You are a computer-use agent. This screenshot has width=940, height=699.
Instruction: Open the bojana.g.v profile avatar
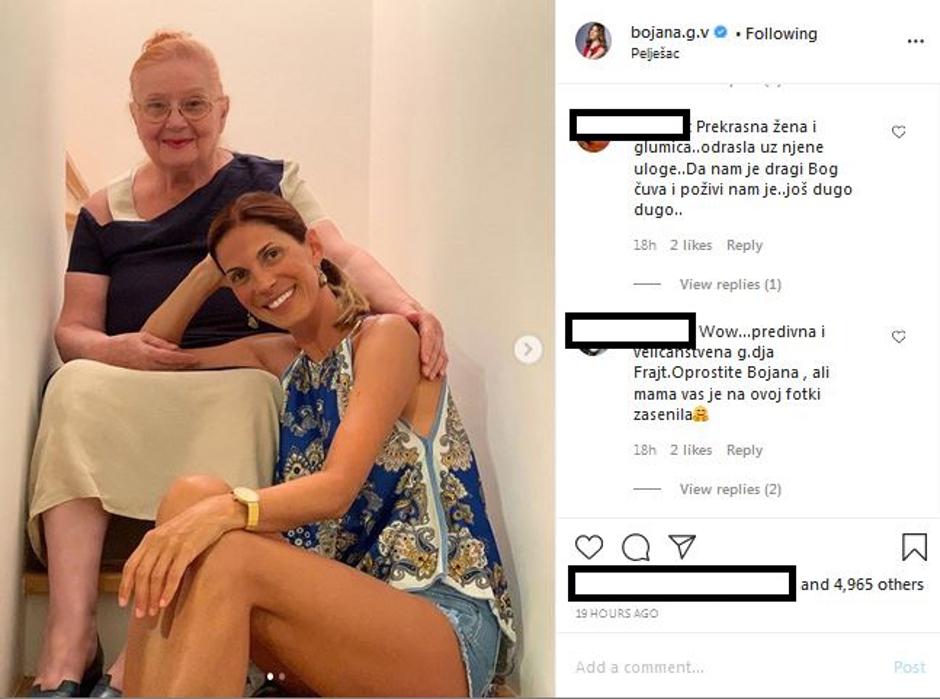tap(593, 41)
